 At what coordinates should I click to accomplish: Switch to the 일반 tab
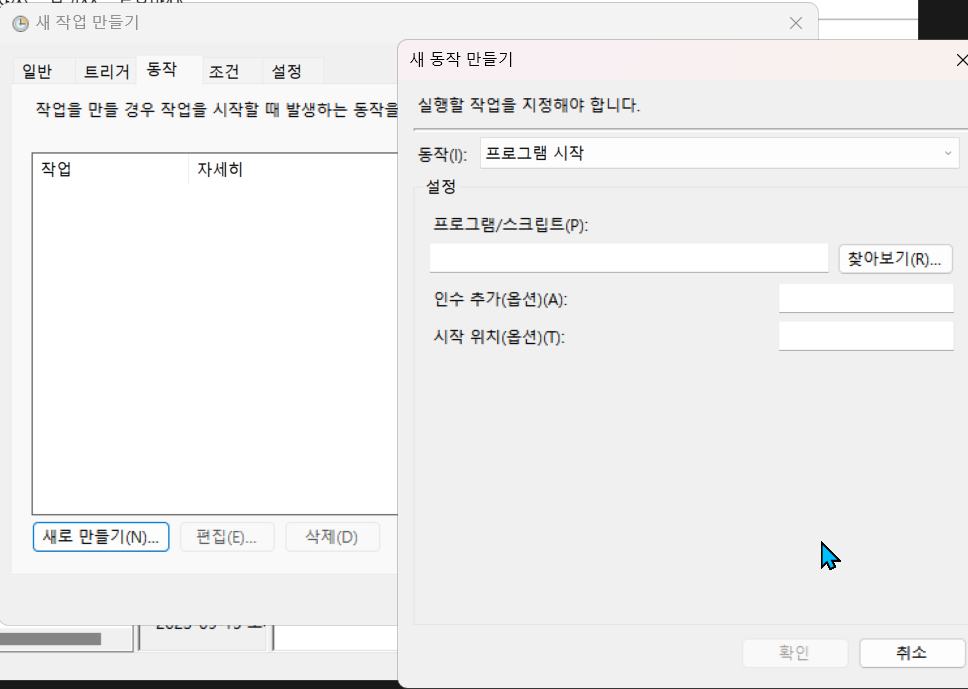(x=37, y=72)
